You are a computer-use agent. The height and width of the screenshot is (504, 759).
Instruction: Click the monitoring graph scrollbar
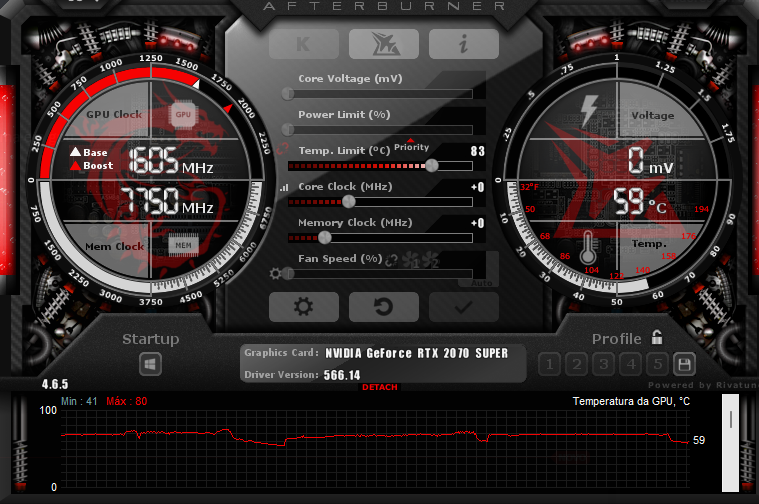[x=730, y=443]
